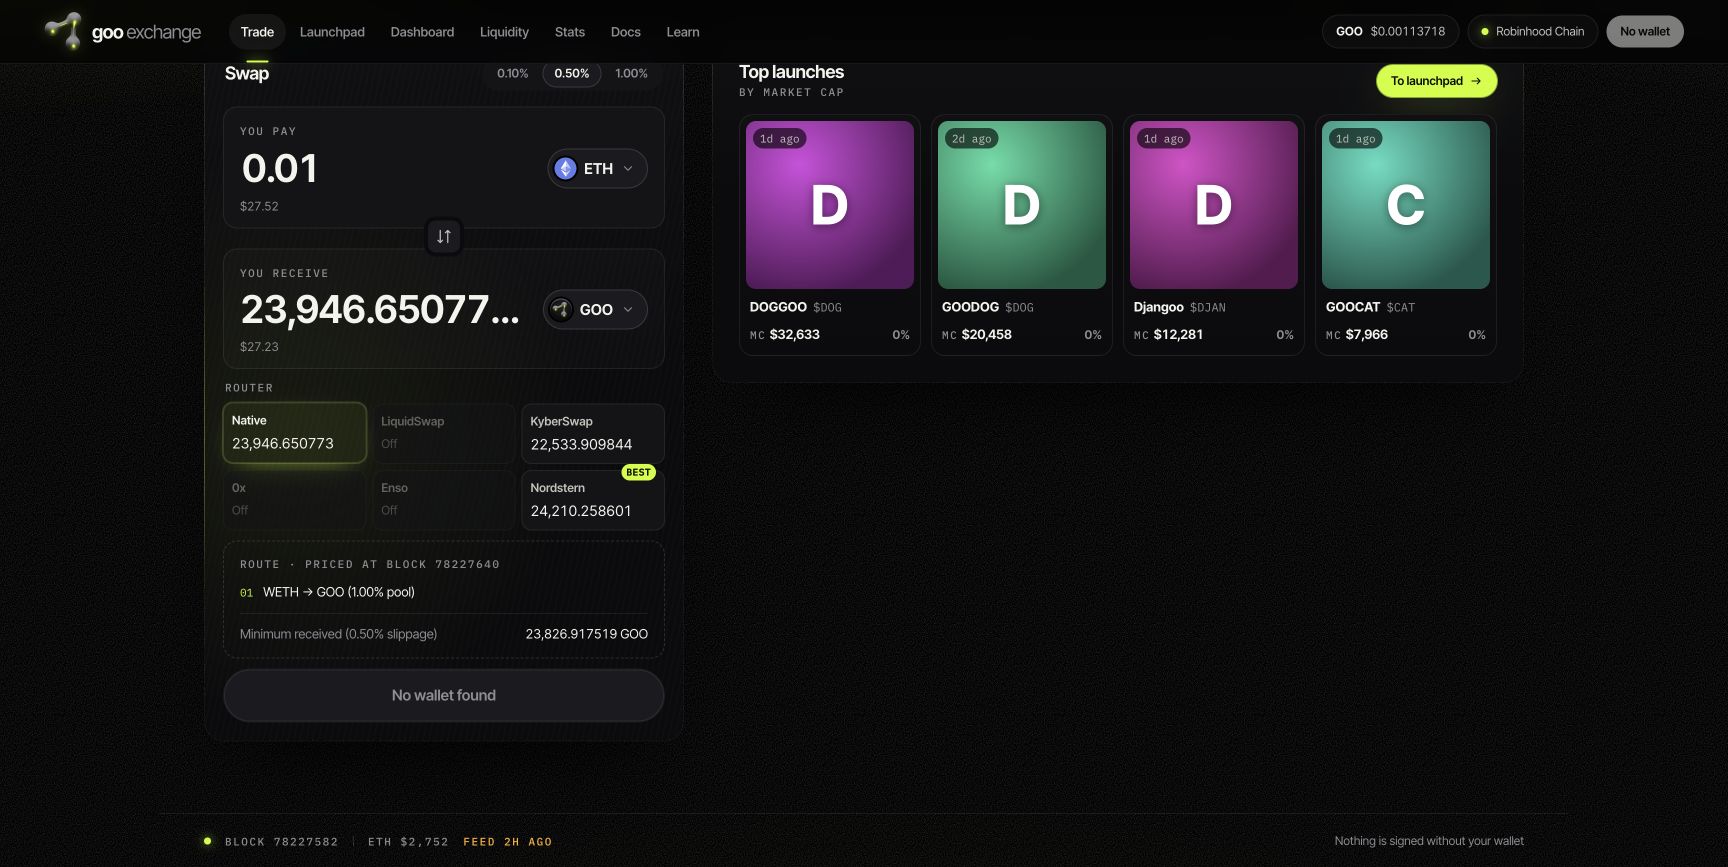Click the arrow in To launchpad button
Viewport: 1728px width, 867px height.
coord(1476,81)
